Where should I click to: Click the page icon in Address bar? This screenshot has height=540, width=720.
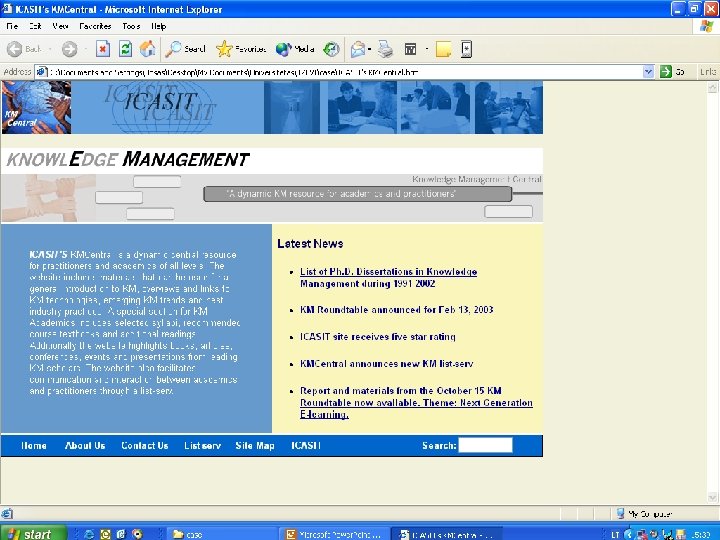42,72
